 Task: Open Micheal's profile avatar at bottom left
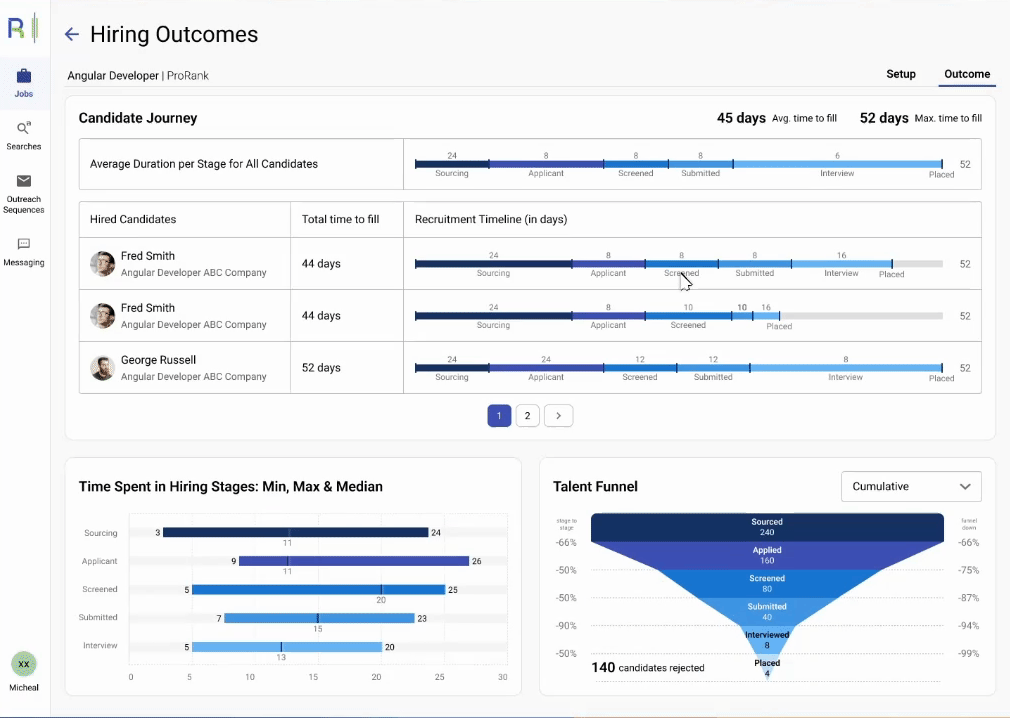click(x=23, y=666)
